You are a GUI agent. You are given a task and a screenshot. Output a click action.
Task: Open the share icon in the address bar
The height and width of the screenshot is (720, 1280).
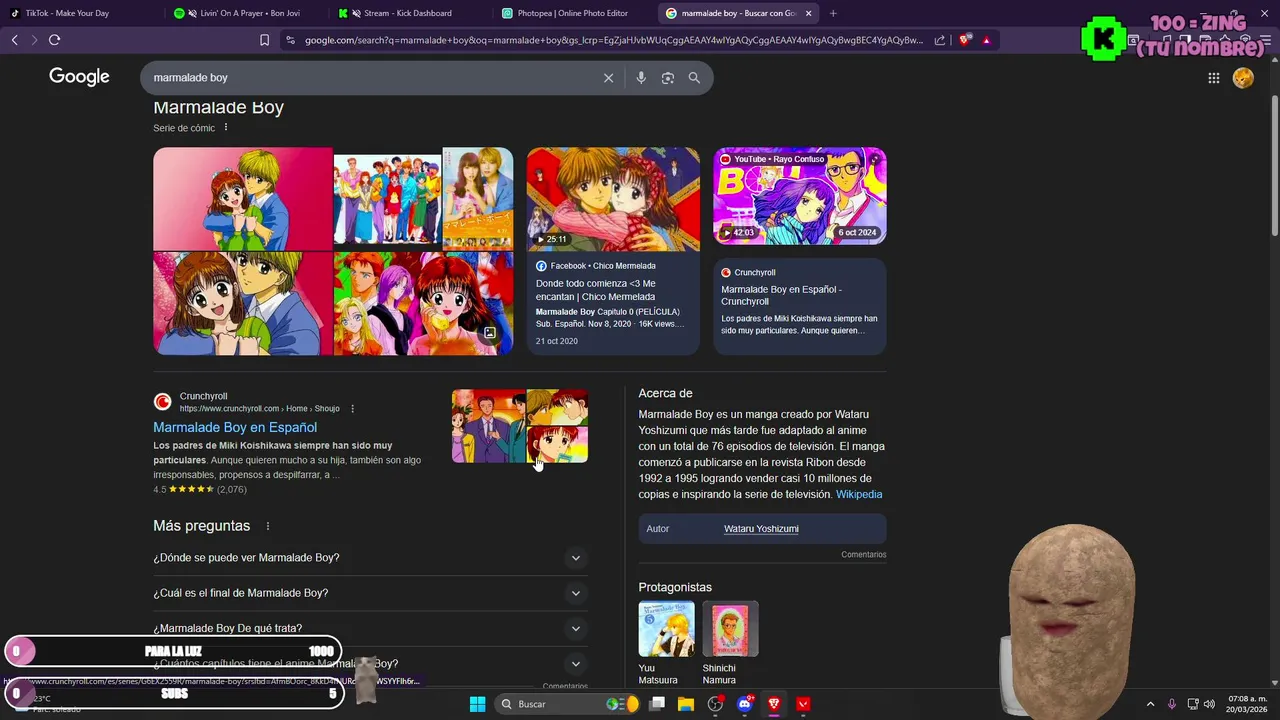tap(940, 40)
